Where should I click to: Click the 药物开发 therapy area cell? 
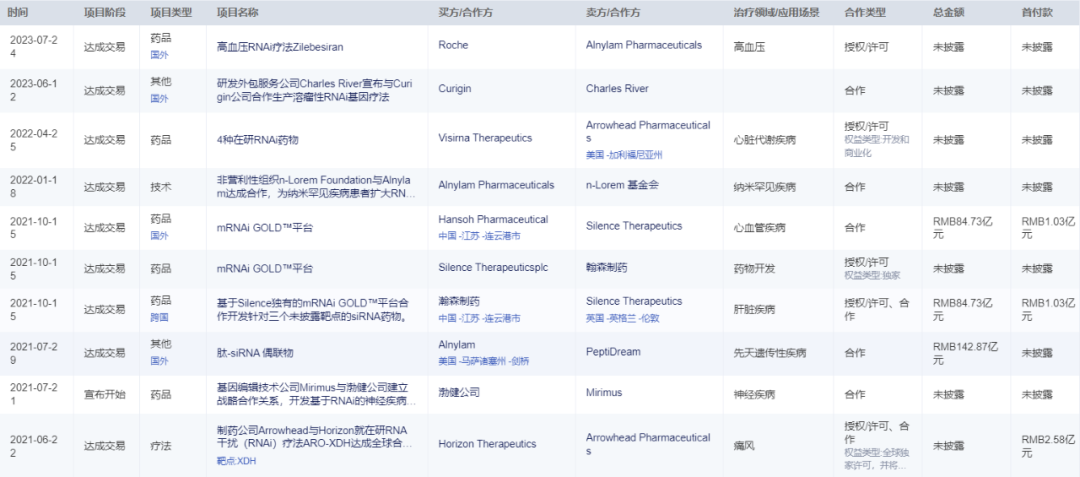tap(755, 267)
